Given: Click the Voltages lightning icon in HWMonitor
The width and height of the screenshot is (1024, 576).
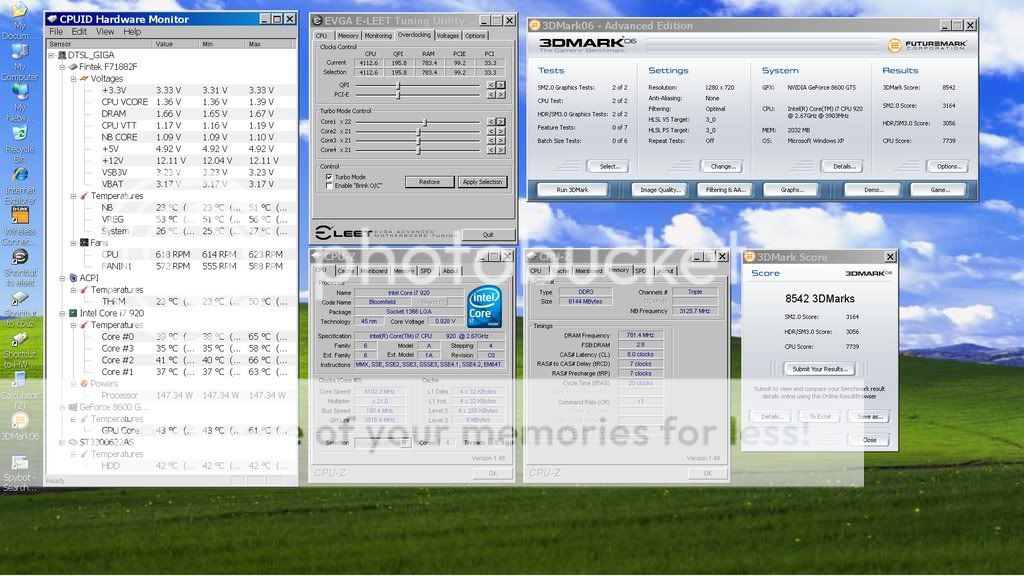Looking at the screenshot, I should (x=84, y=78).
